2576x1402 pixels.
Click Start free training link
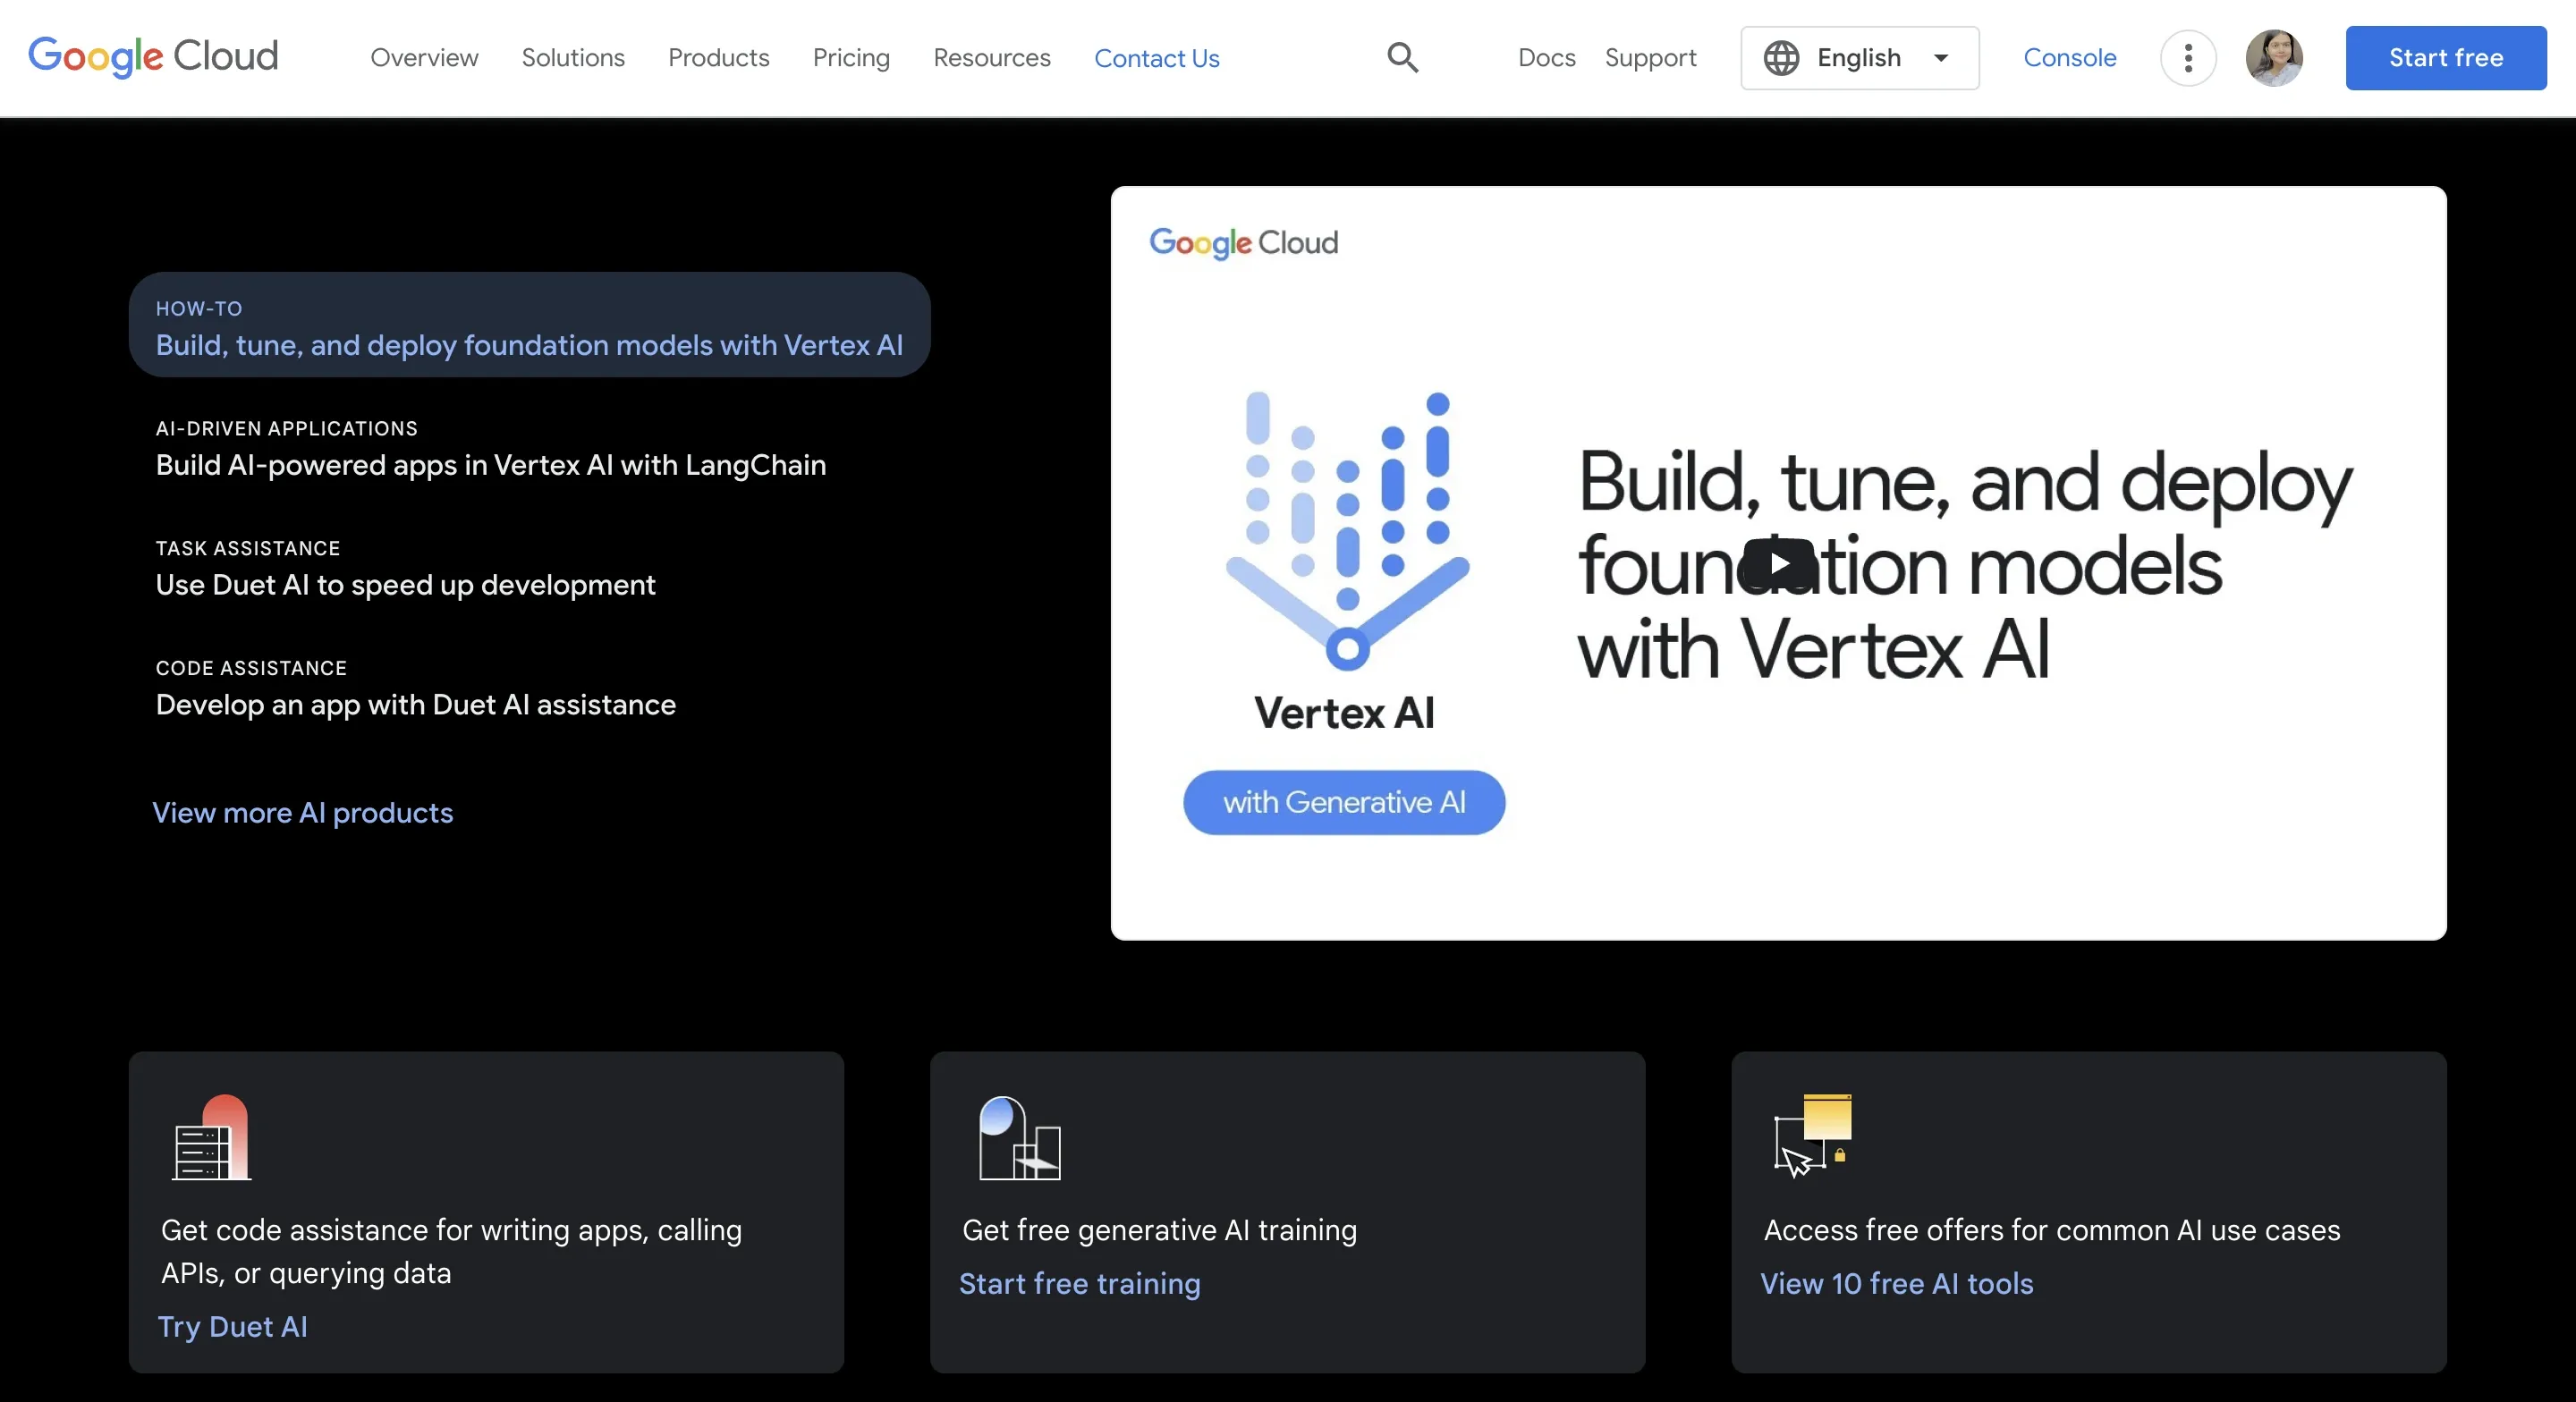coord(1080,1284)
